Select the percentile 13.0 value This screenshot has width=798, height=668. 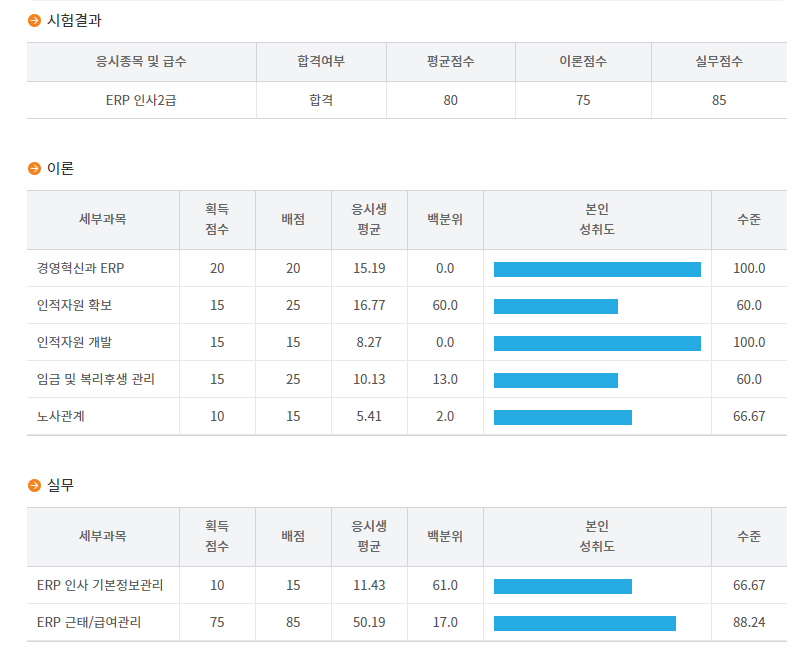pos(445,380)
